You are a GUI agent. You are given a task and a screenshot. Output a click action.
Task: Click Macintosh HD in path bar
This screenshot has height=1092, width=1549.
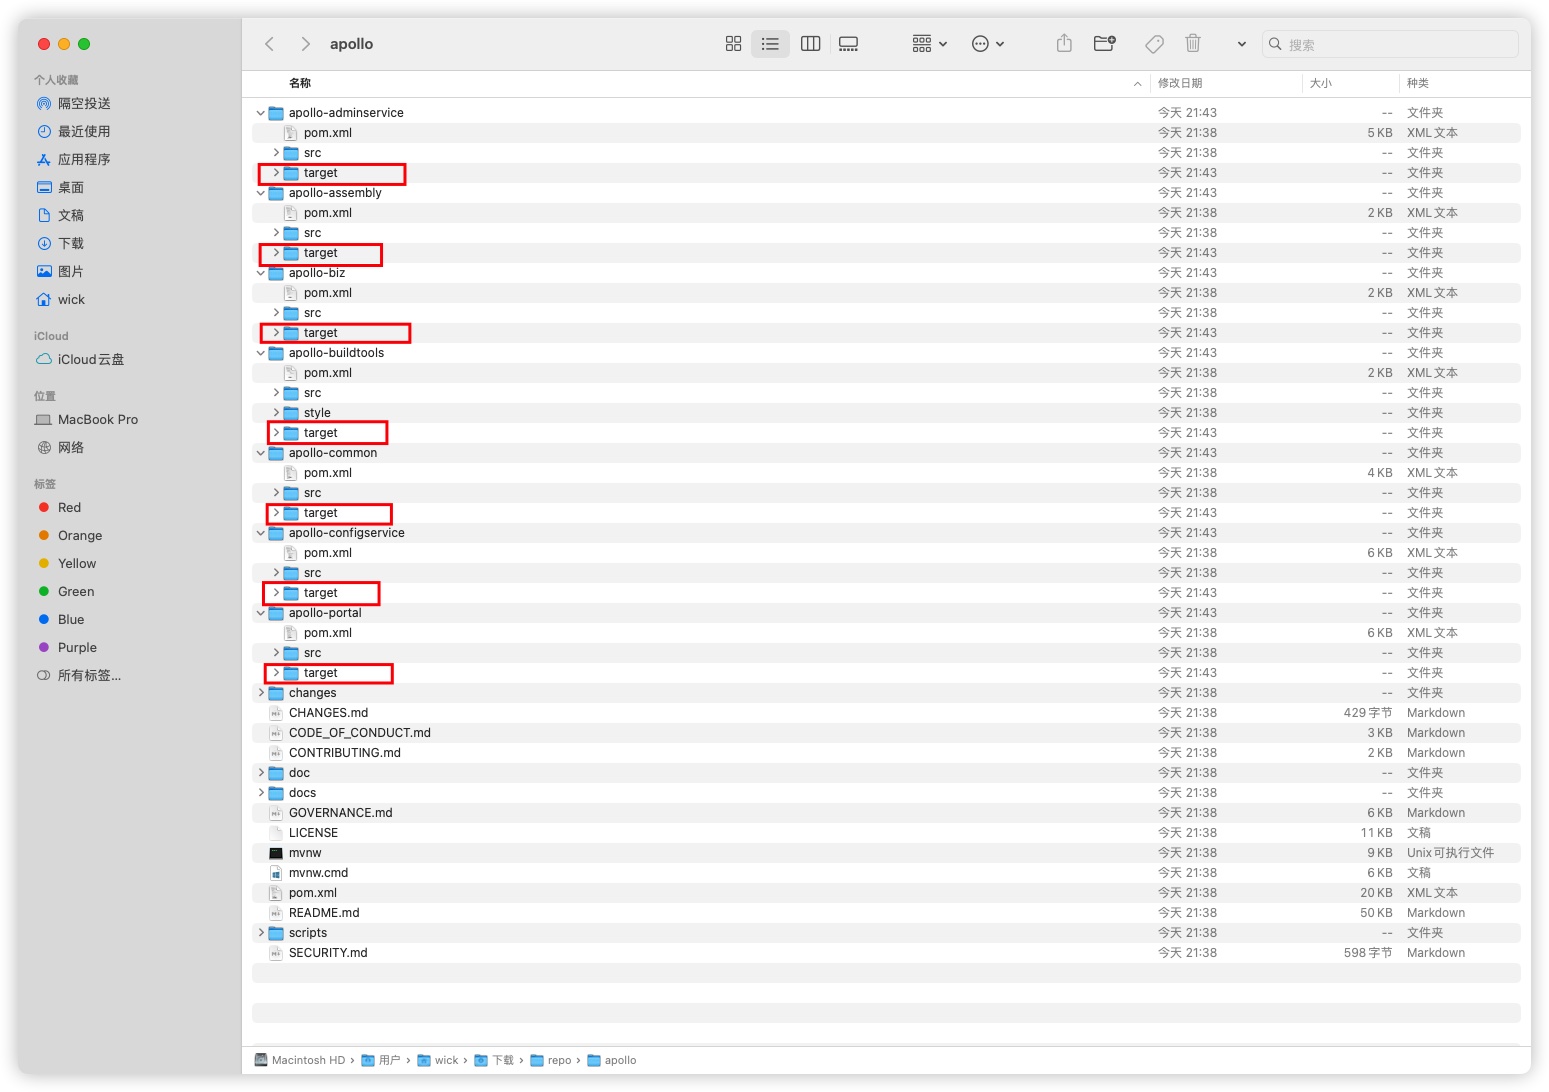click(x=299, y=1060)
